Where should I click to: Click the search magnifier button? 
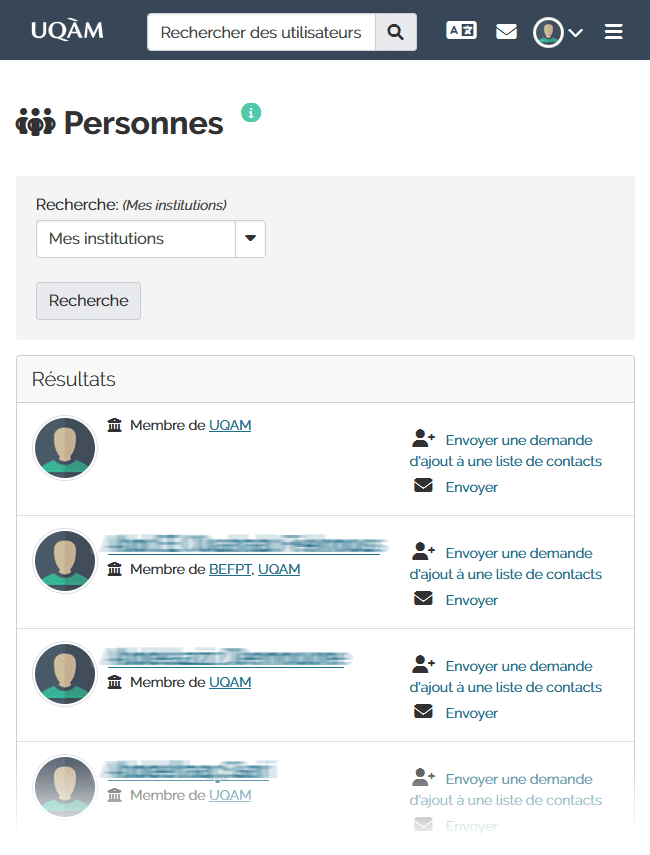tap(396, 32)
